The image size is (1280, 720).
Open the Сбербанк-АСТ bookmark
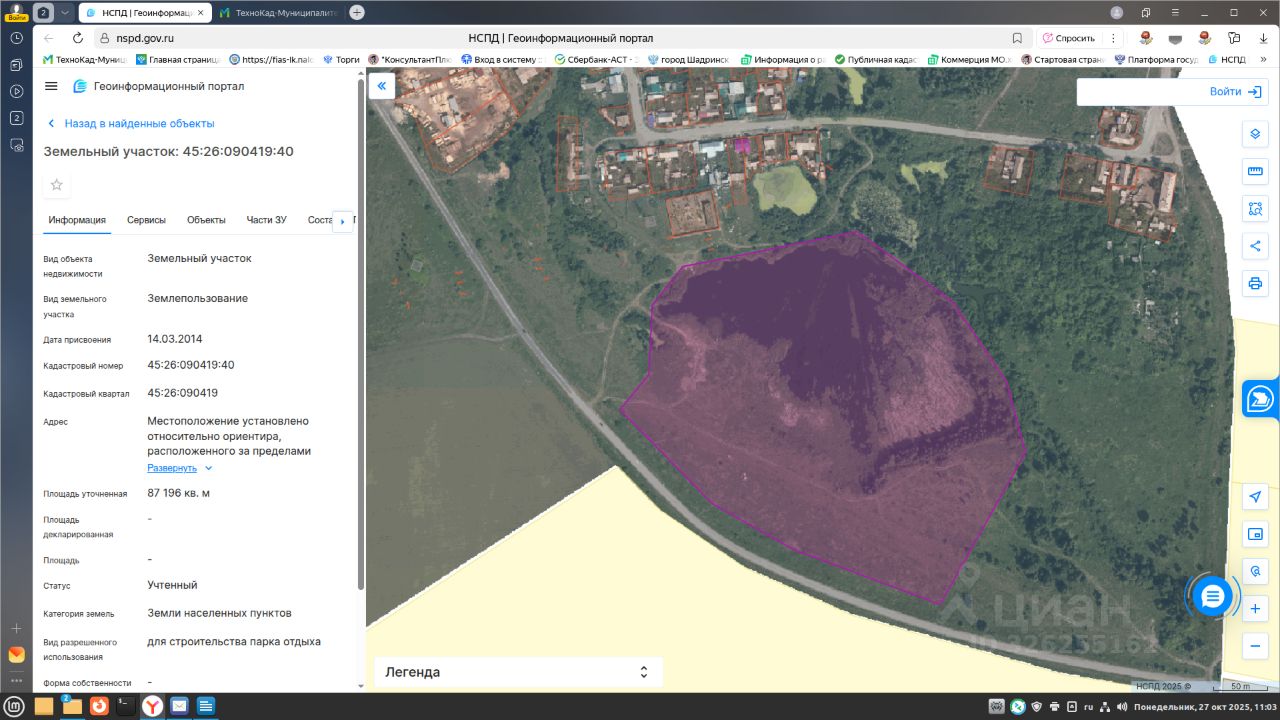tap(595, 59)
